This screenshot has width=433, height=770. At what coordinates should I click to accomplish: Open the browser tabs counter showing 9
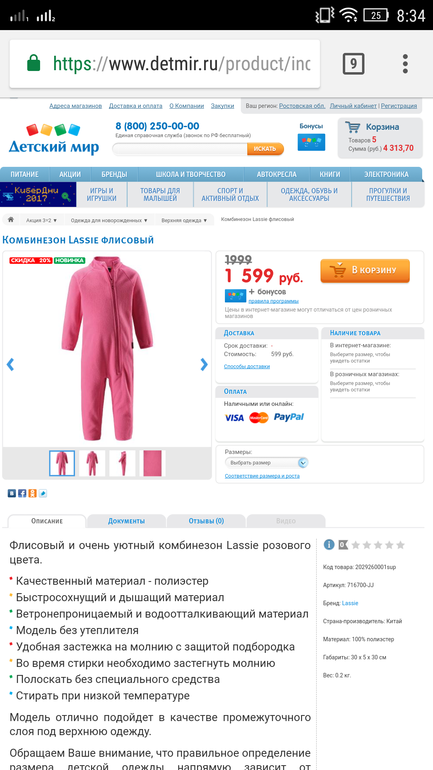coord(353,64)
